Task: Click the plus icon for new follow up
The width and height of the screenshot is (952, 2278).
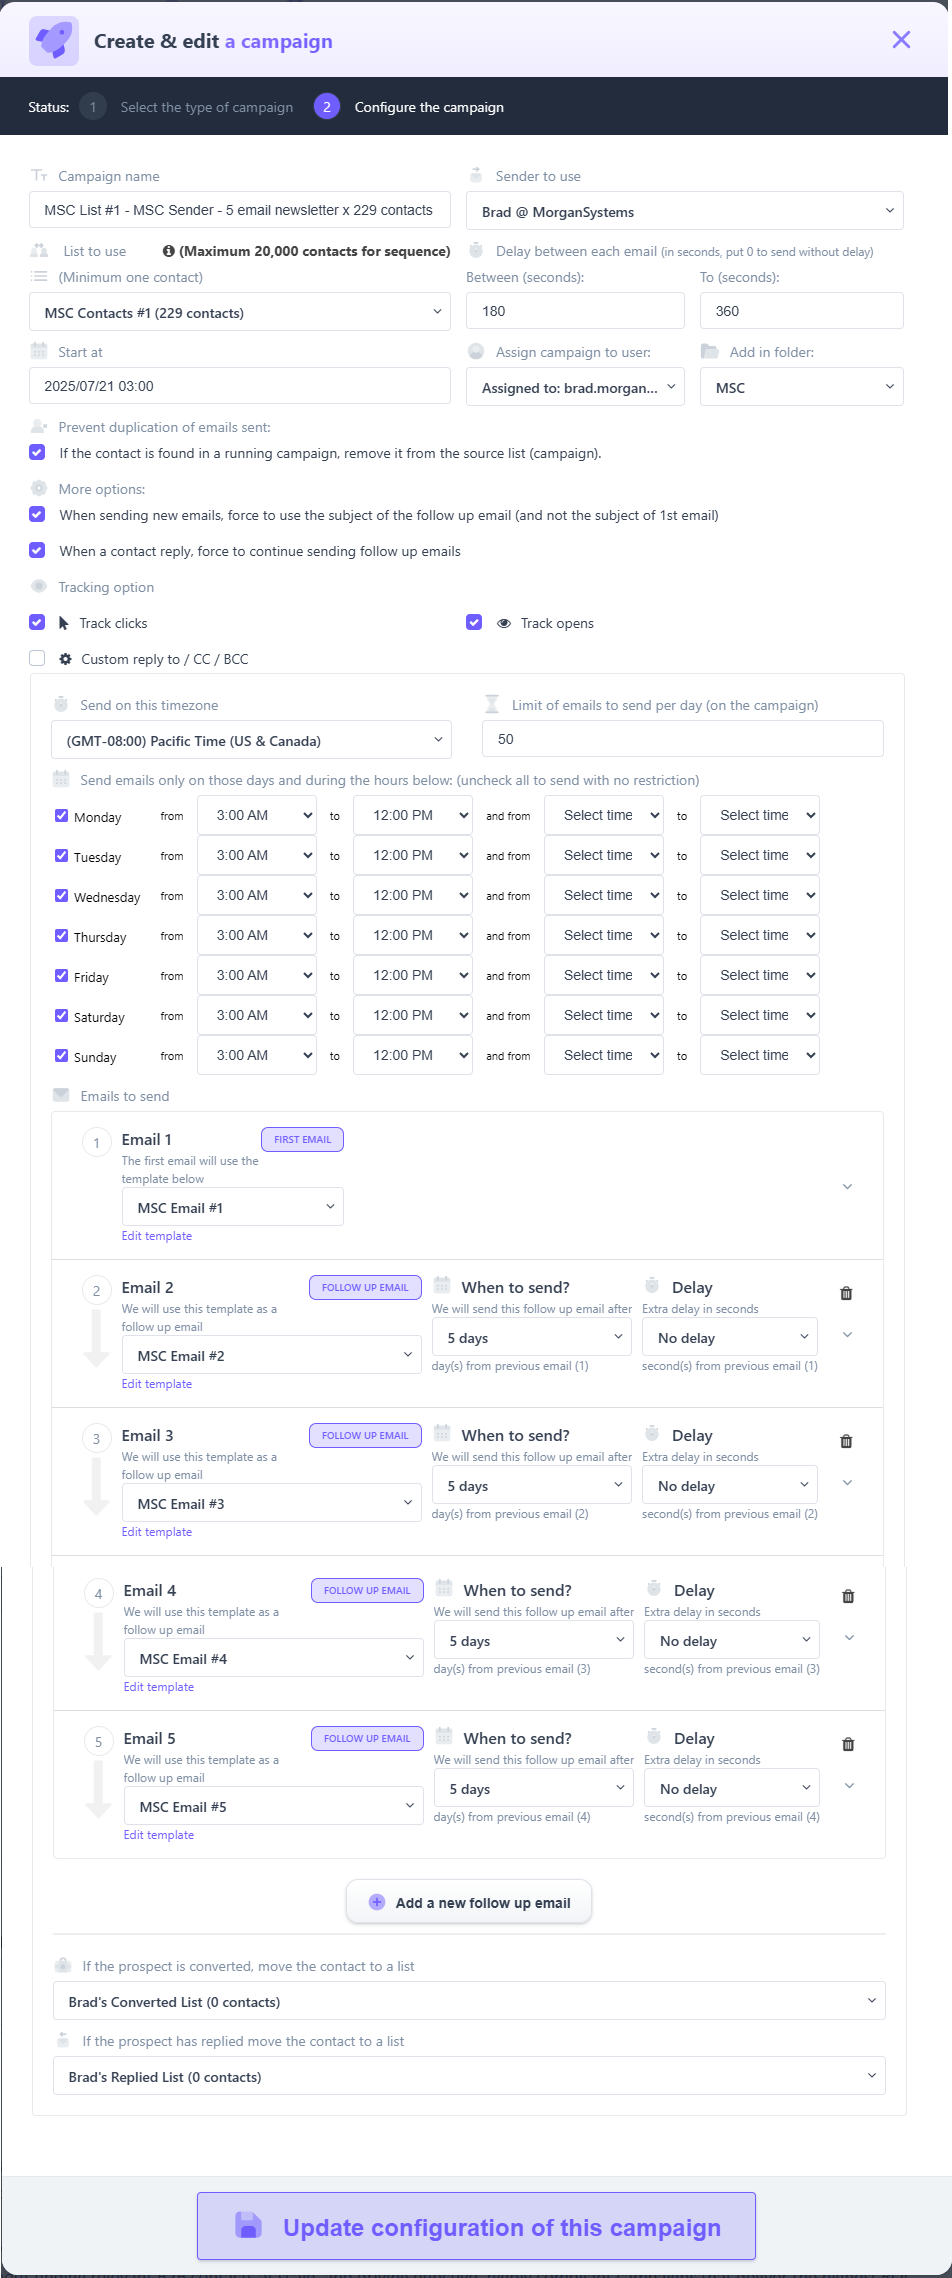Action: 377,1902
